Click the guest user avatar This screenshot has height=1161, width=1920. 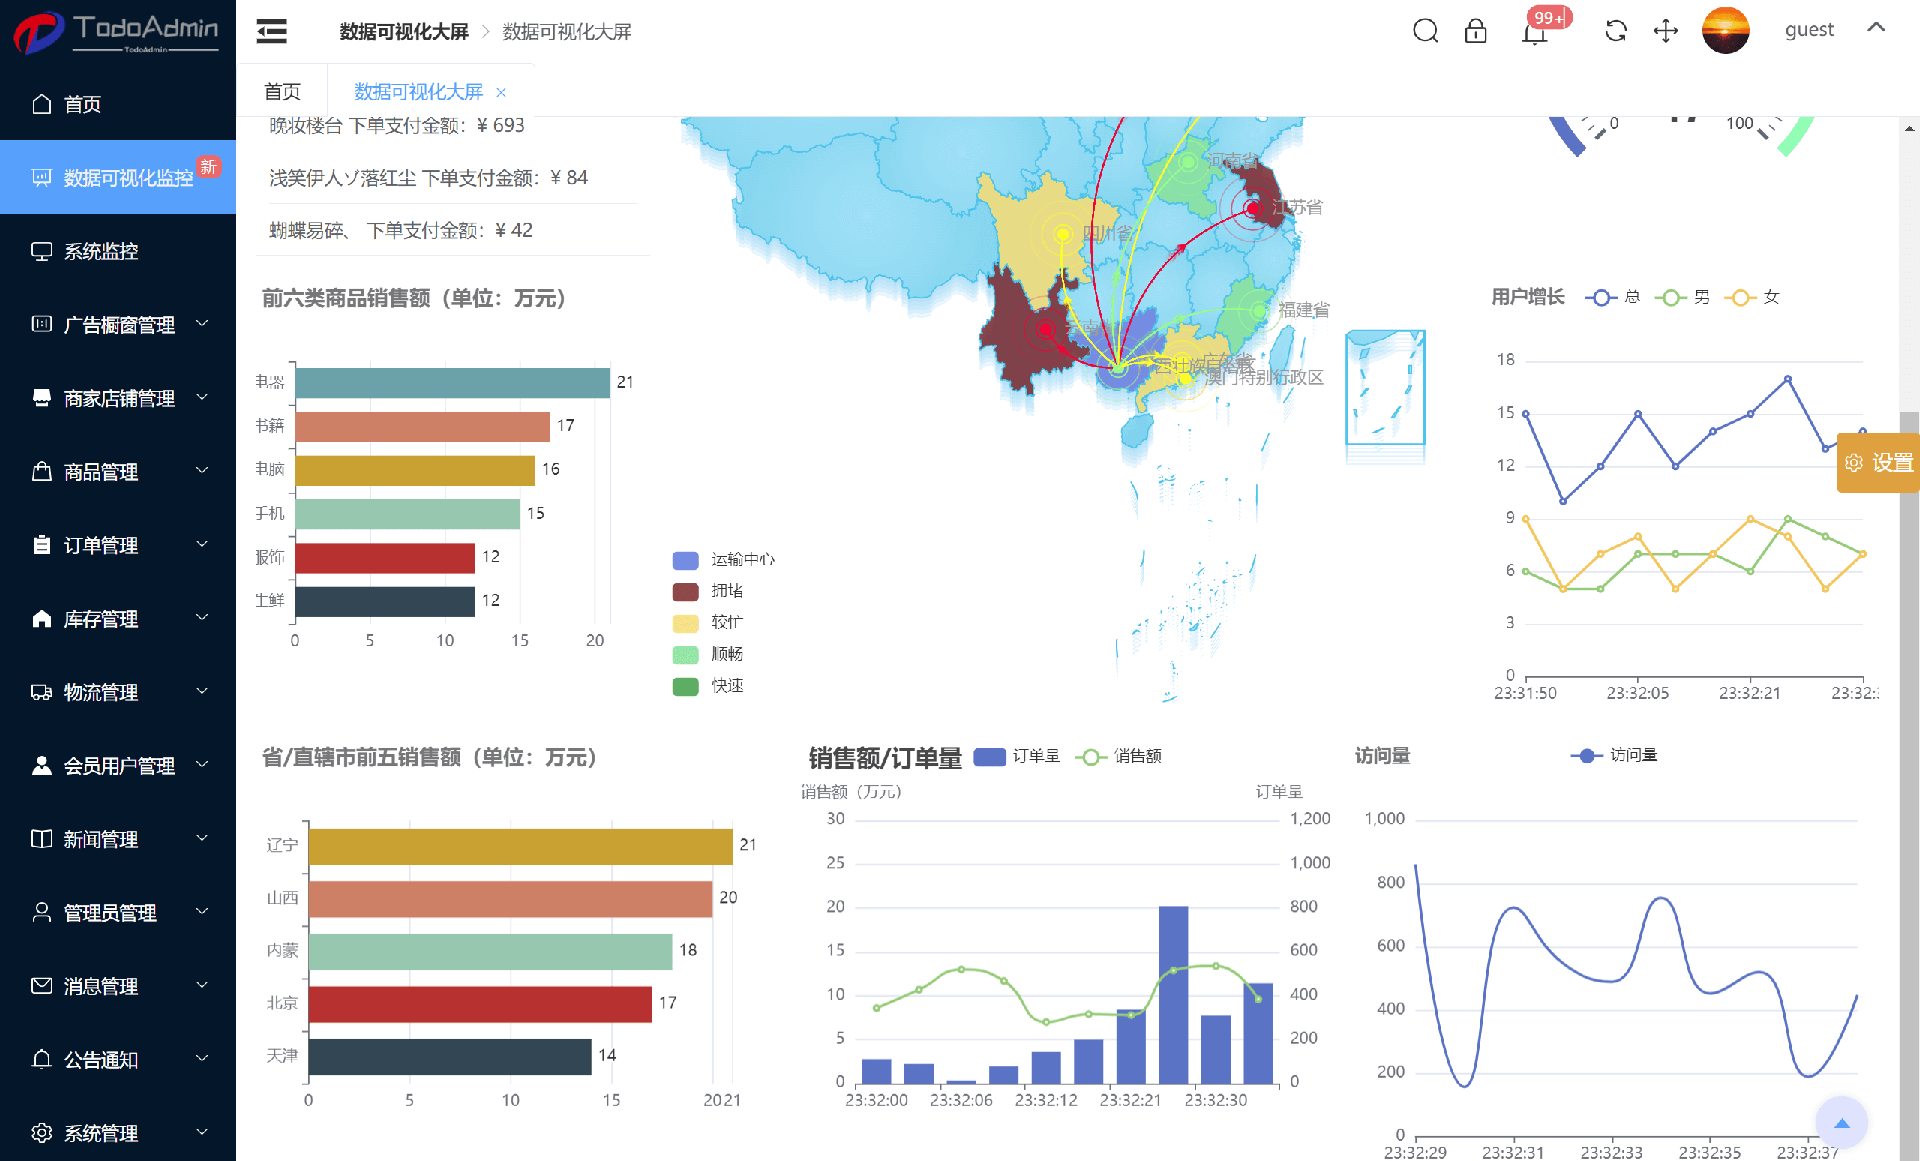[1725, 30]
